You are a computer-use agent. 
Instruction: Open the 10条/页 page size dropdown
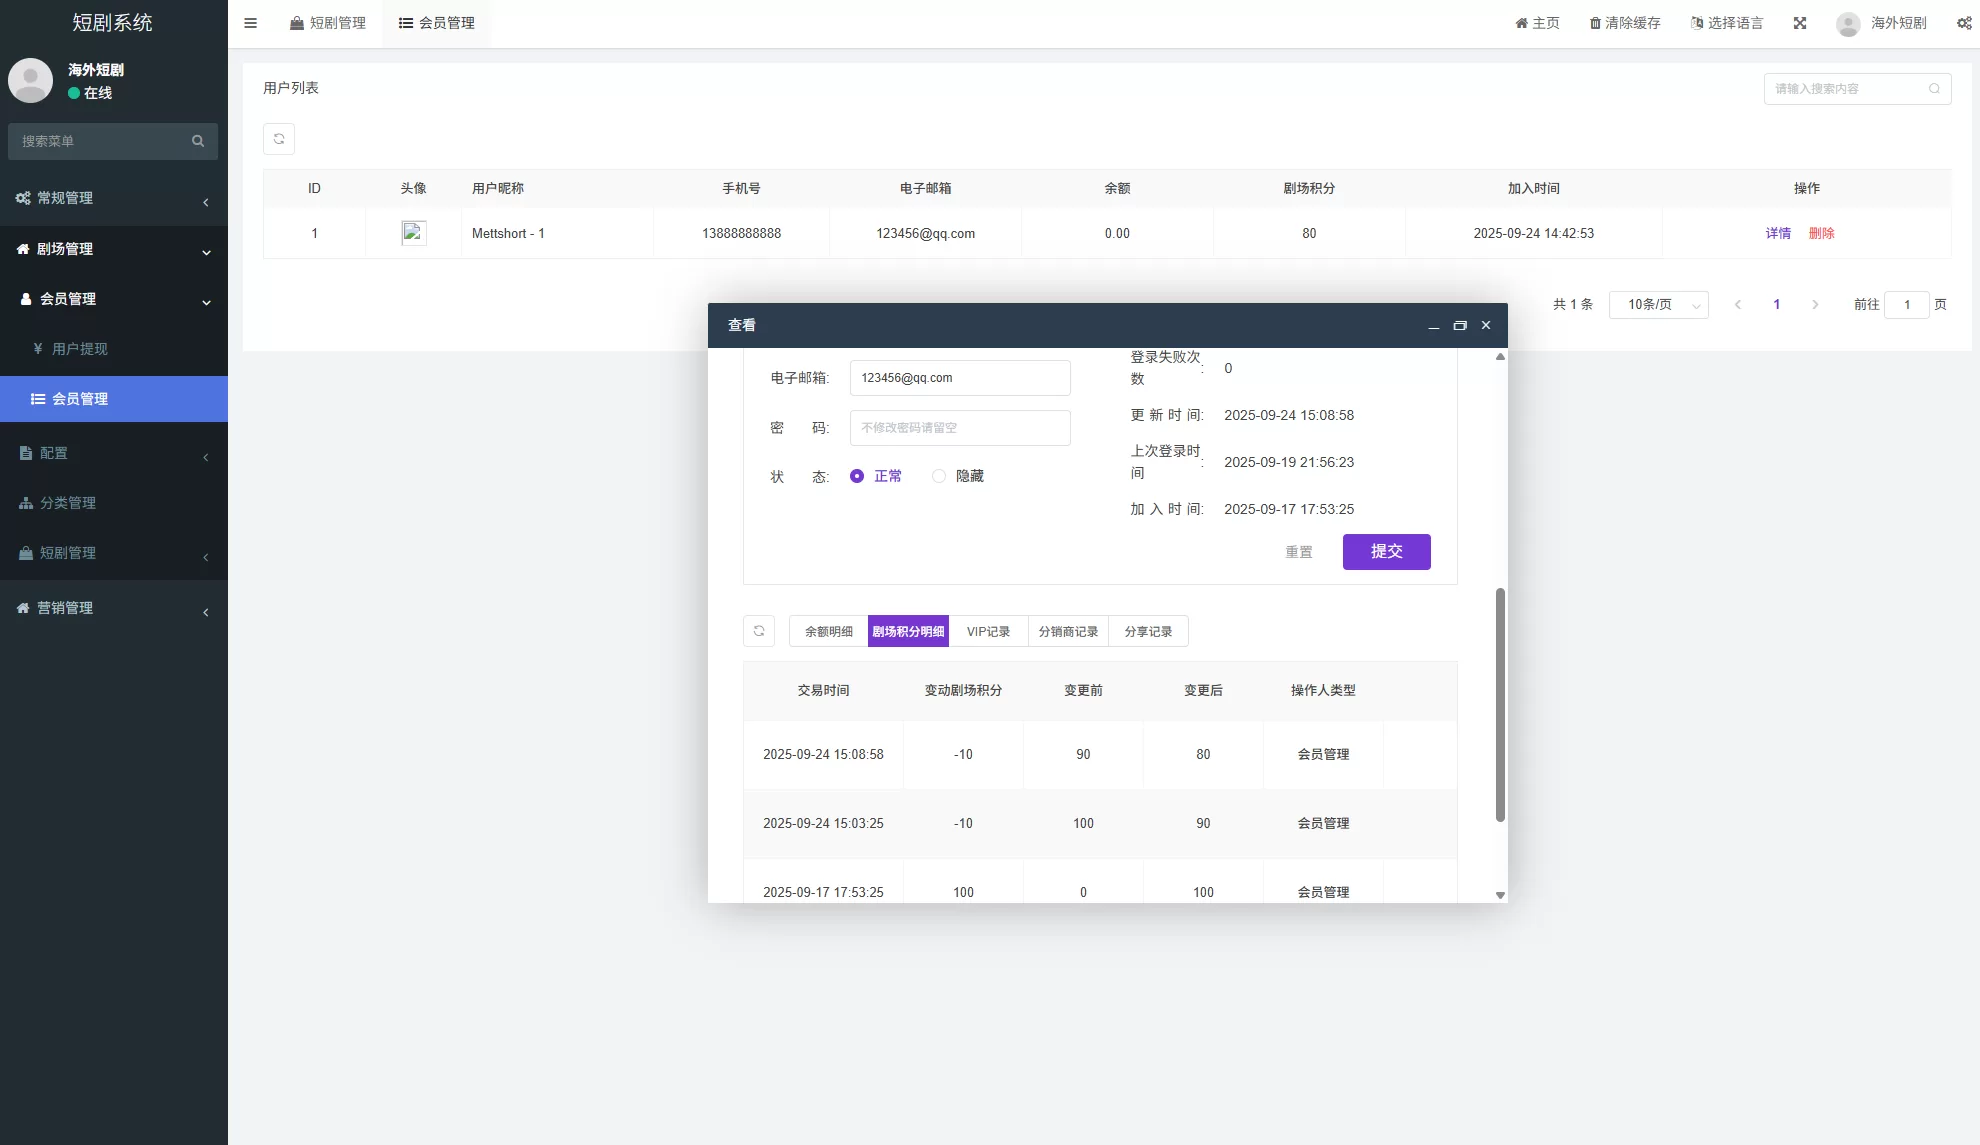click(1658, 305)
